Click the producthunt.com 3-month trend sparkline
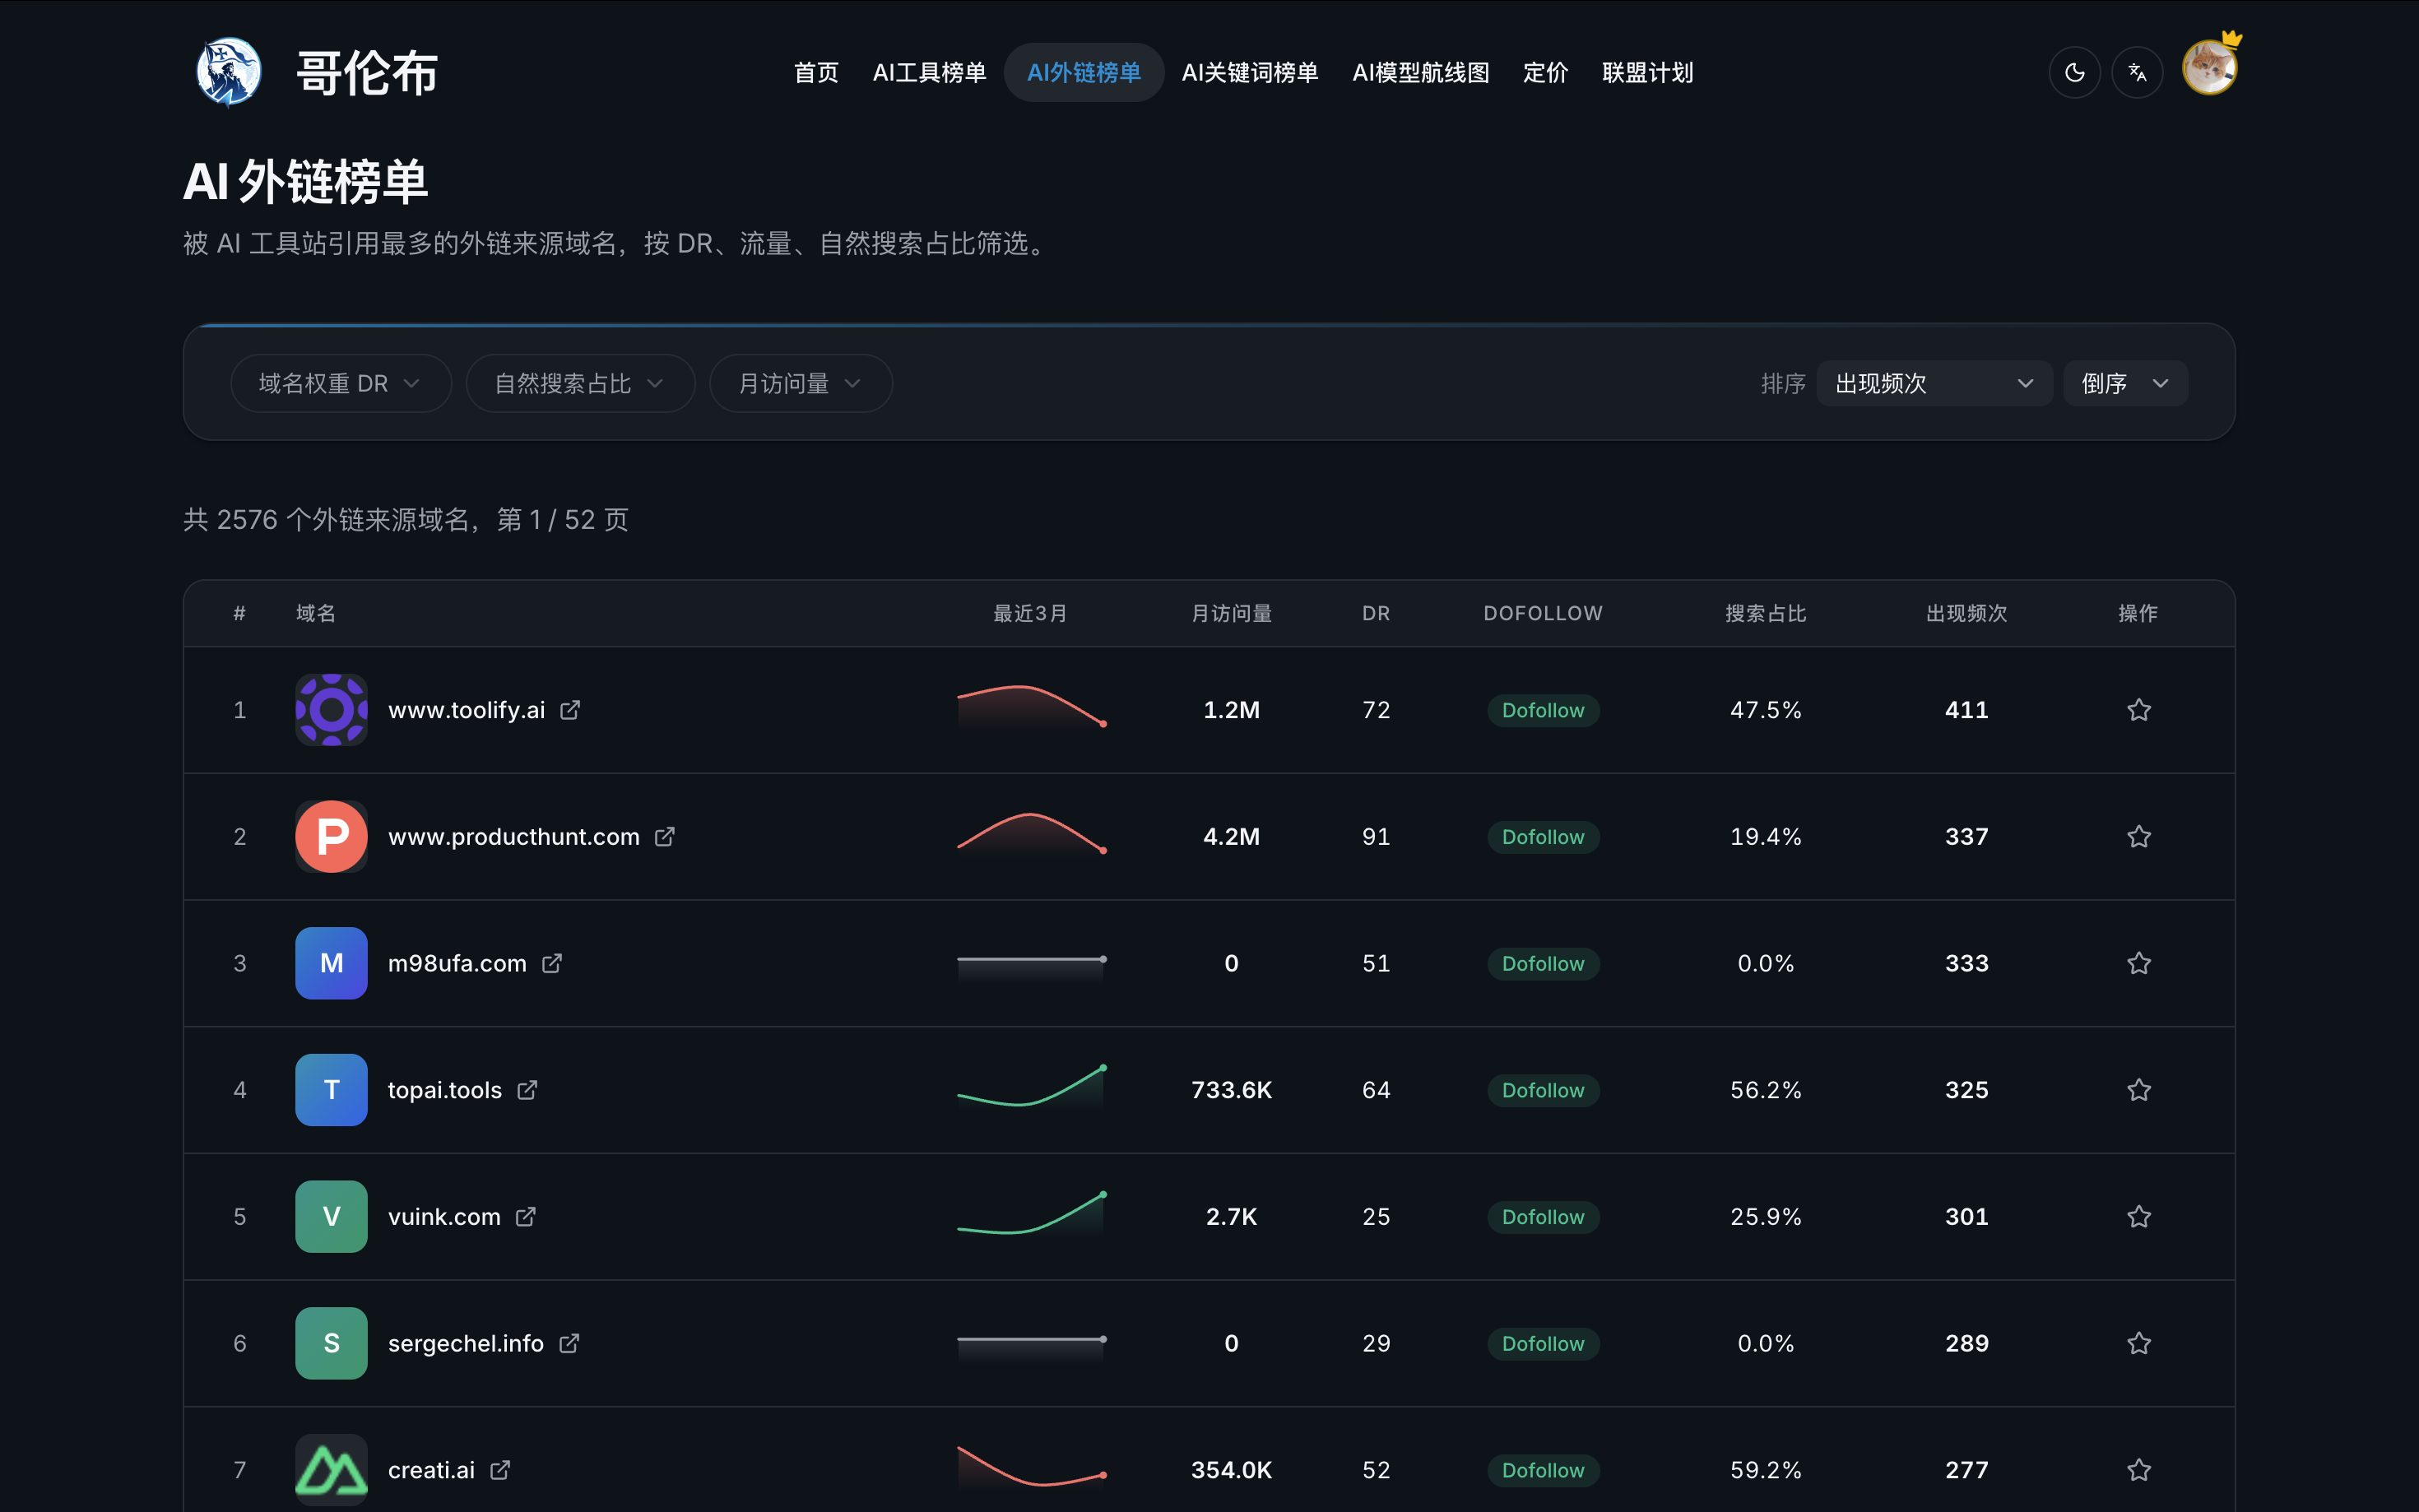This screenshot has width=2419, height=1512. 1031,836
